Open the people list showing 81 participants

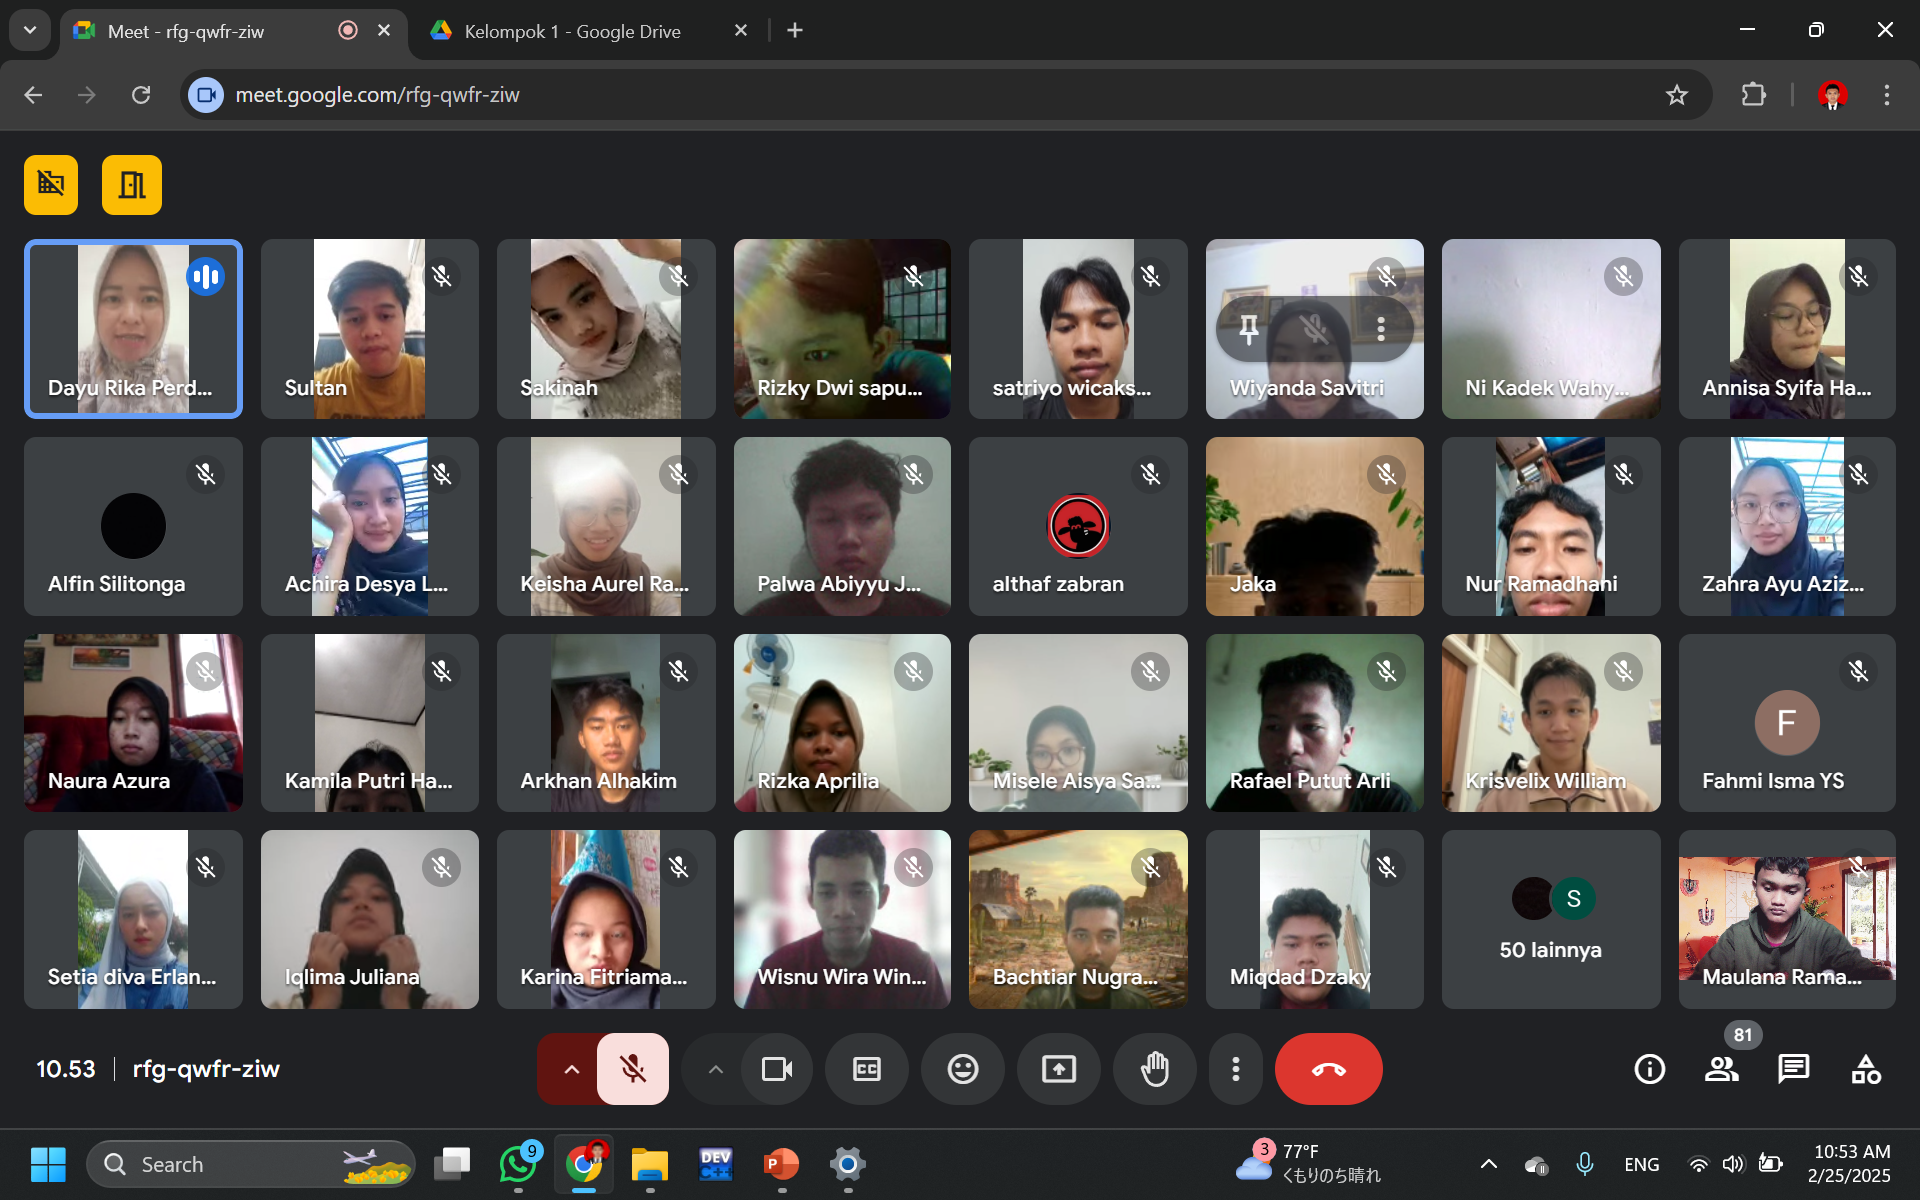click(1721, 1069)
